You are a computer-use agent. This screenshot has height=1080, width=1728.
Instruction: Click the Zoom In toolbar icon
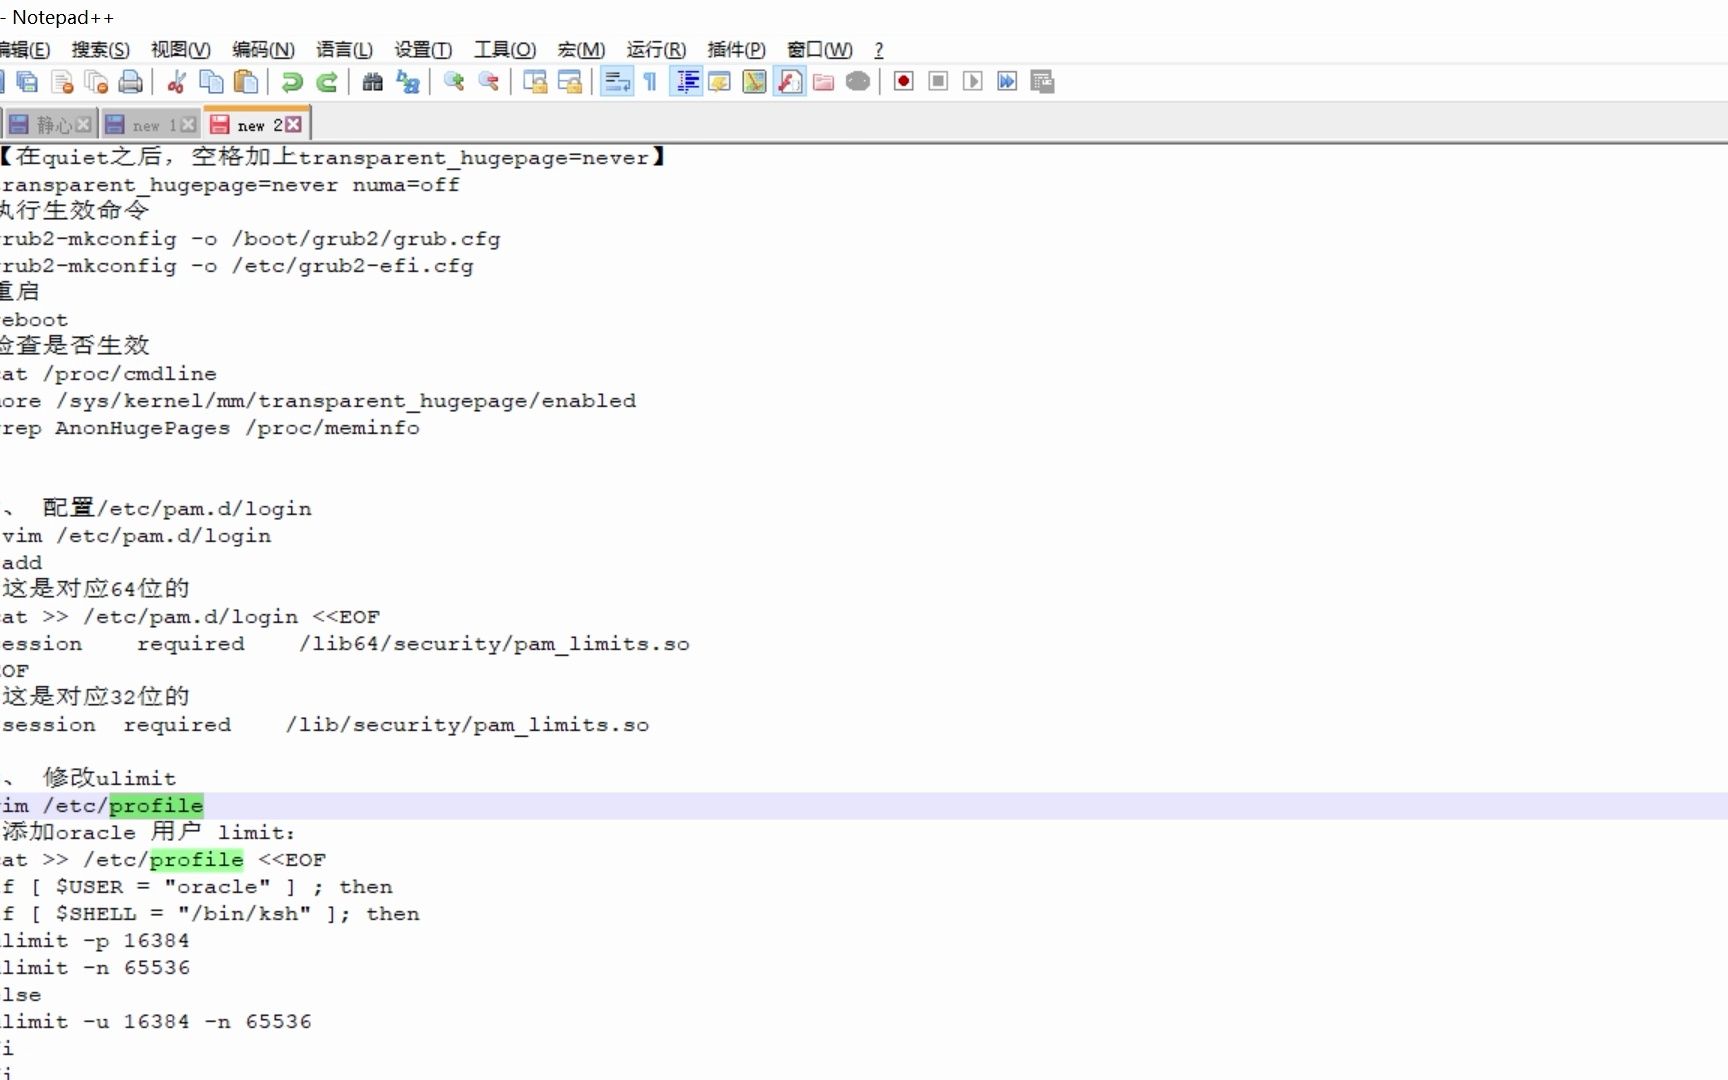(x=454, y=81)
